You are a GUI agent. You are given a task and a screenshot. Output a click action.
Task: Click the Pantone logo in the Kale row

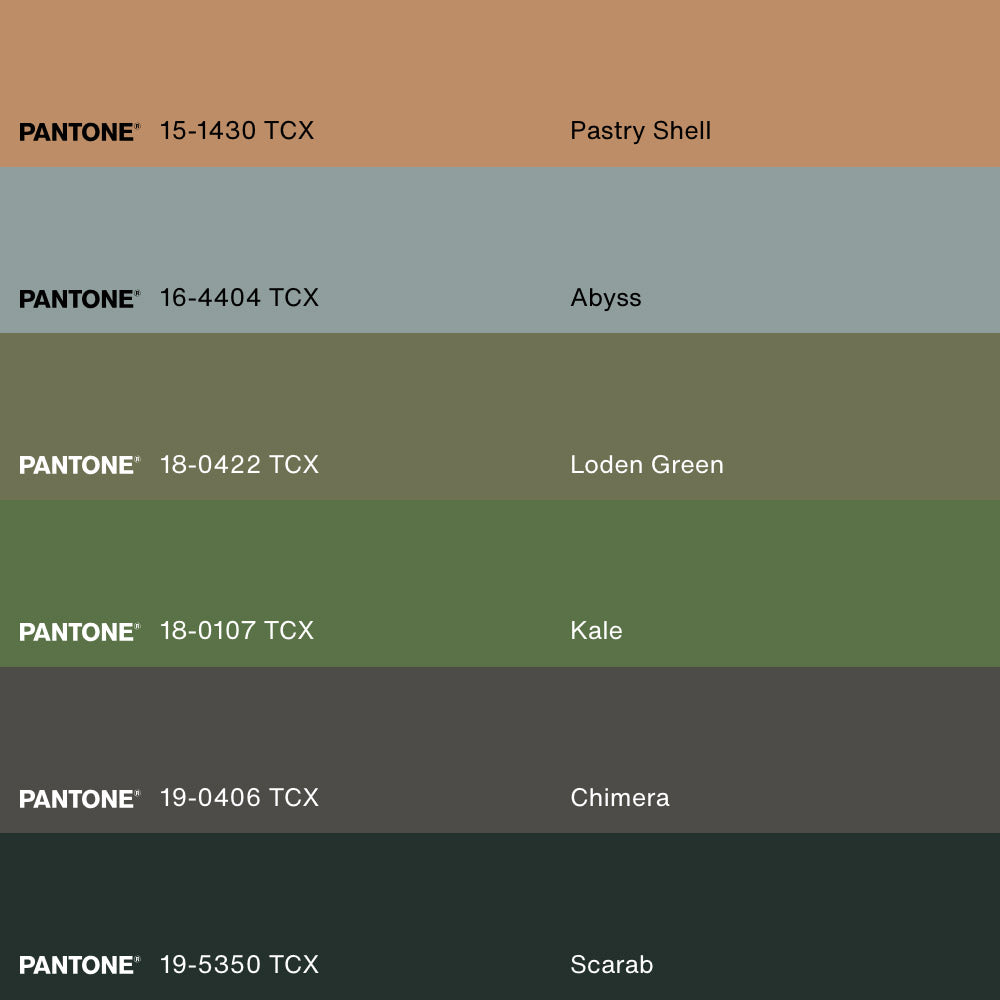tap(79, 632)
